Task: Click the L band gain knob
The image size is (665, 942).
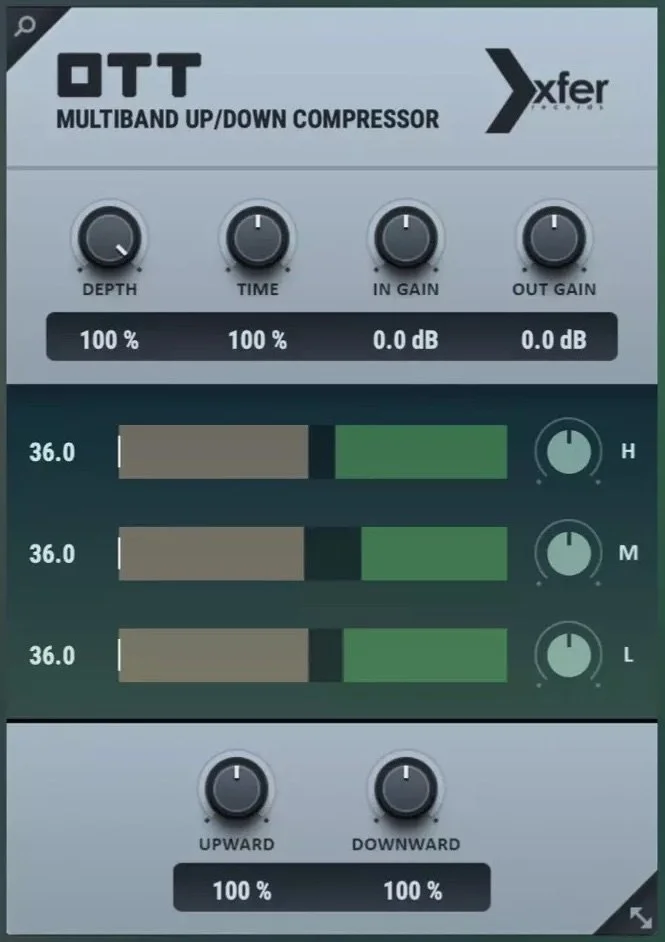Action: pyautogui.click(x=569, y=655)
